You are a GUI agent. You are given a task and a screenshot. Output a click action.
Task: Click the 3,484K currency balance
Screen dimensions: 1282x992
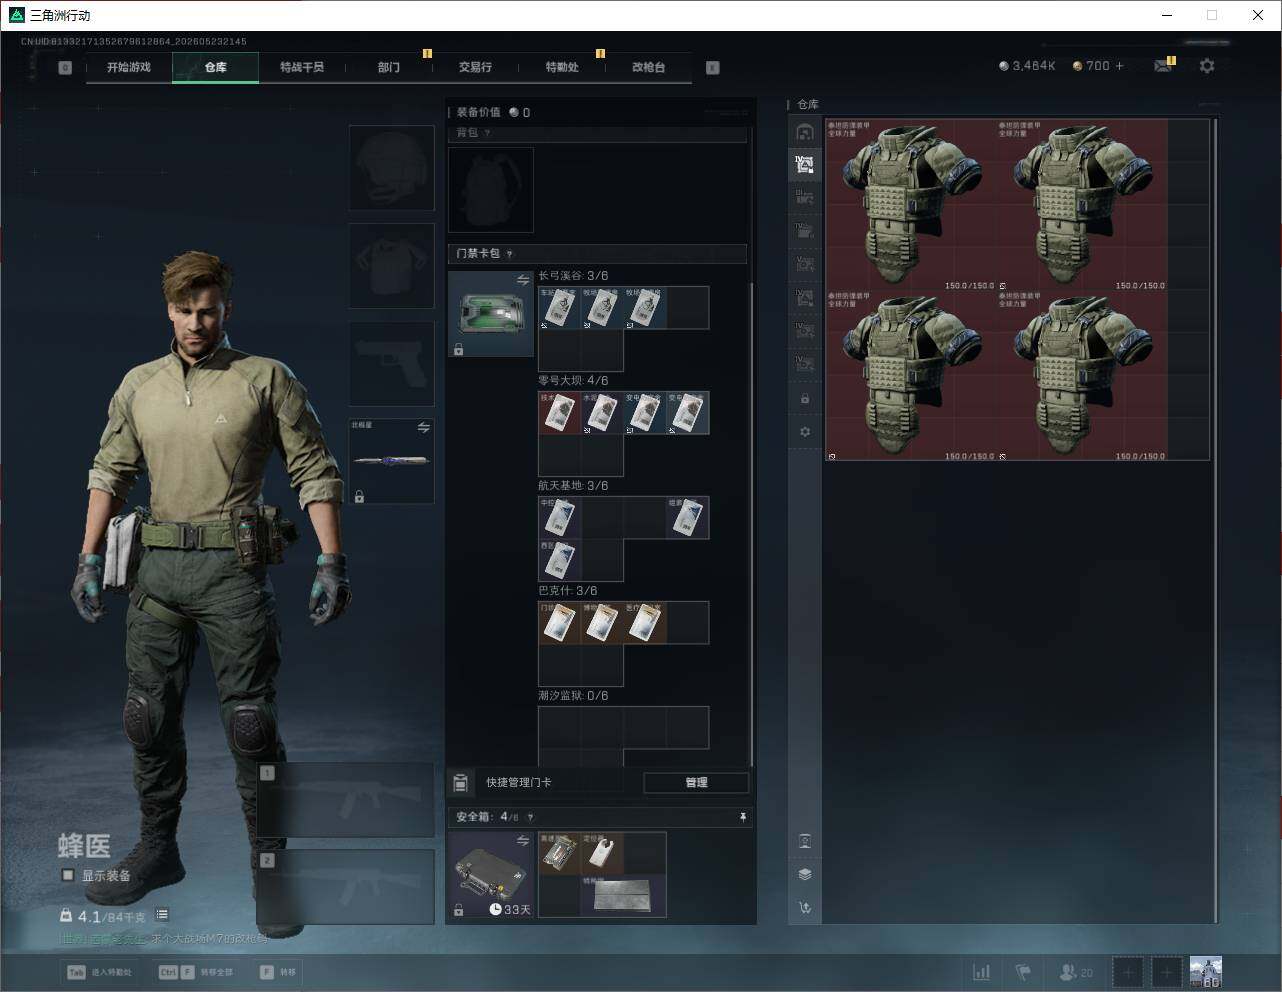coord(1027,66)
